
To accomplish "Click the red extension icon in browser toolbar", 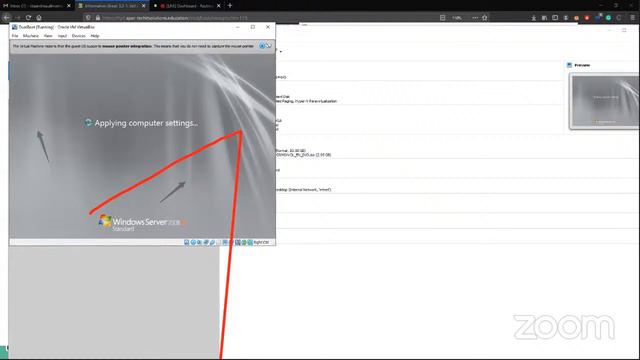I will click(x=587, y=18).
